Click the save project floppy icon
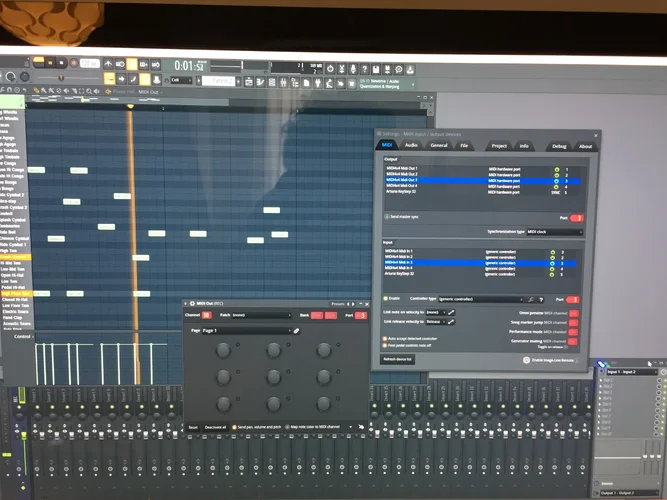The width and height of the screenshot is (667, 500). (x=376, y=69)
